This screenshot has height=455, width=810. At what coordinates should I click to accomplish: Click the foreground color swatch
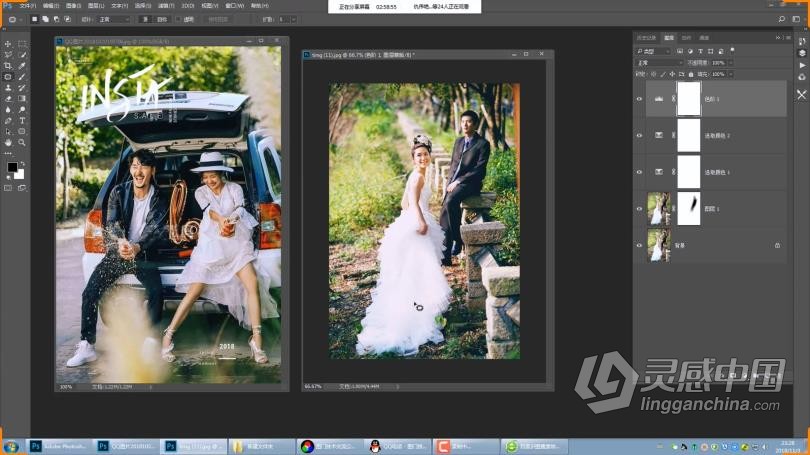tap(12, 167)
